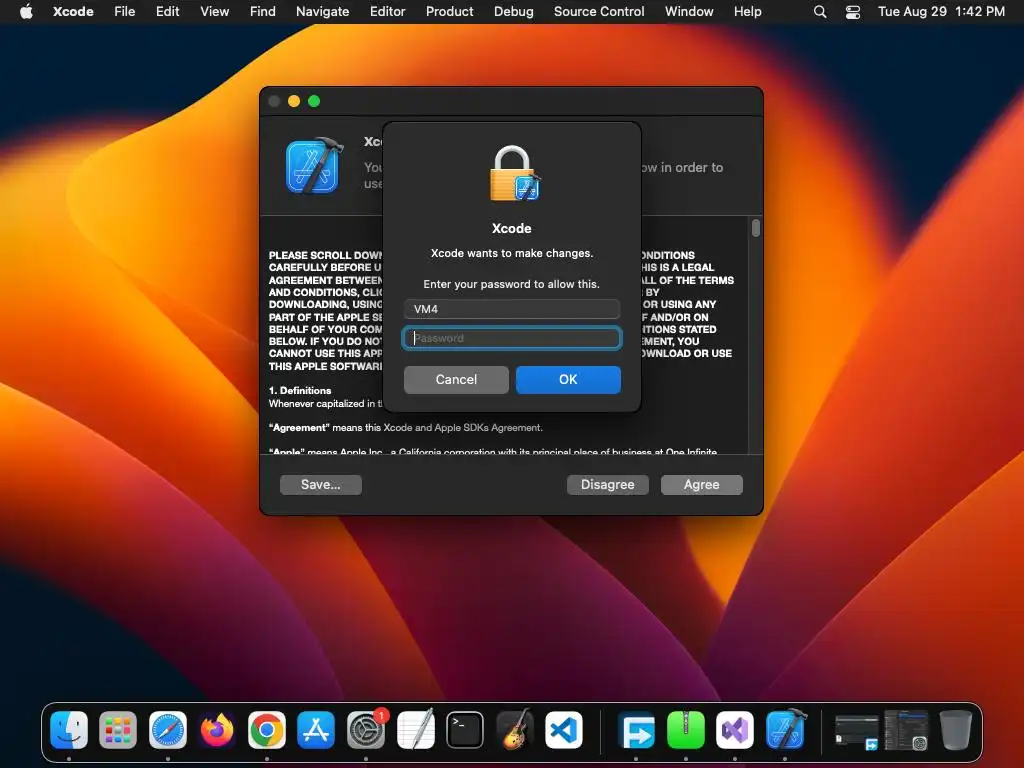The height and width of the screenshot is (768, 1024).
Task: Open the second minimized window thumbnail in the Dock
Action: (906, 730)
